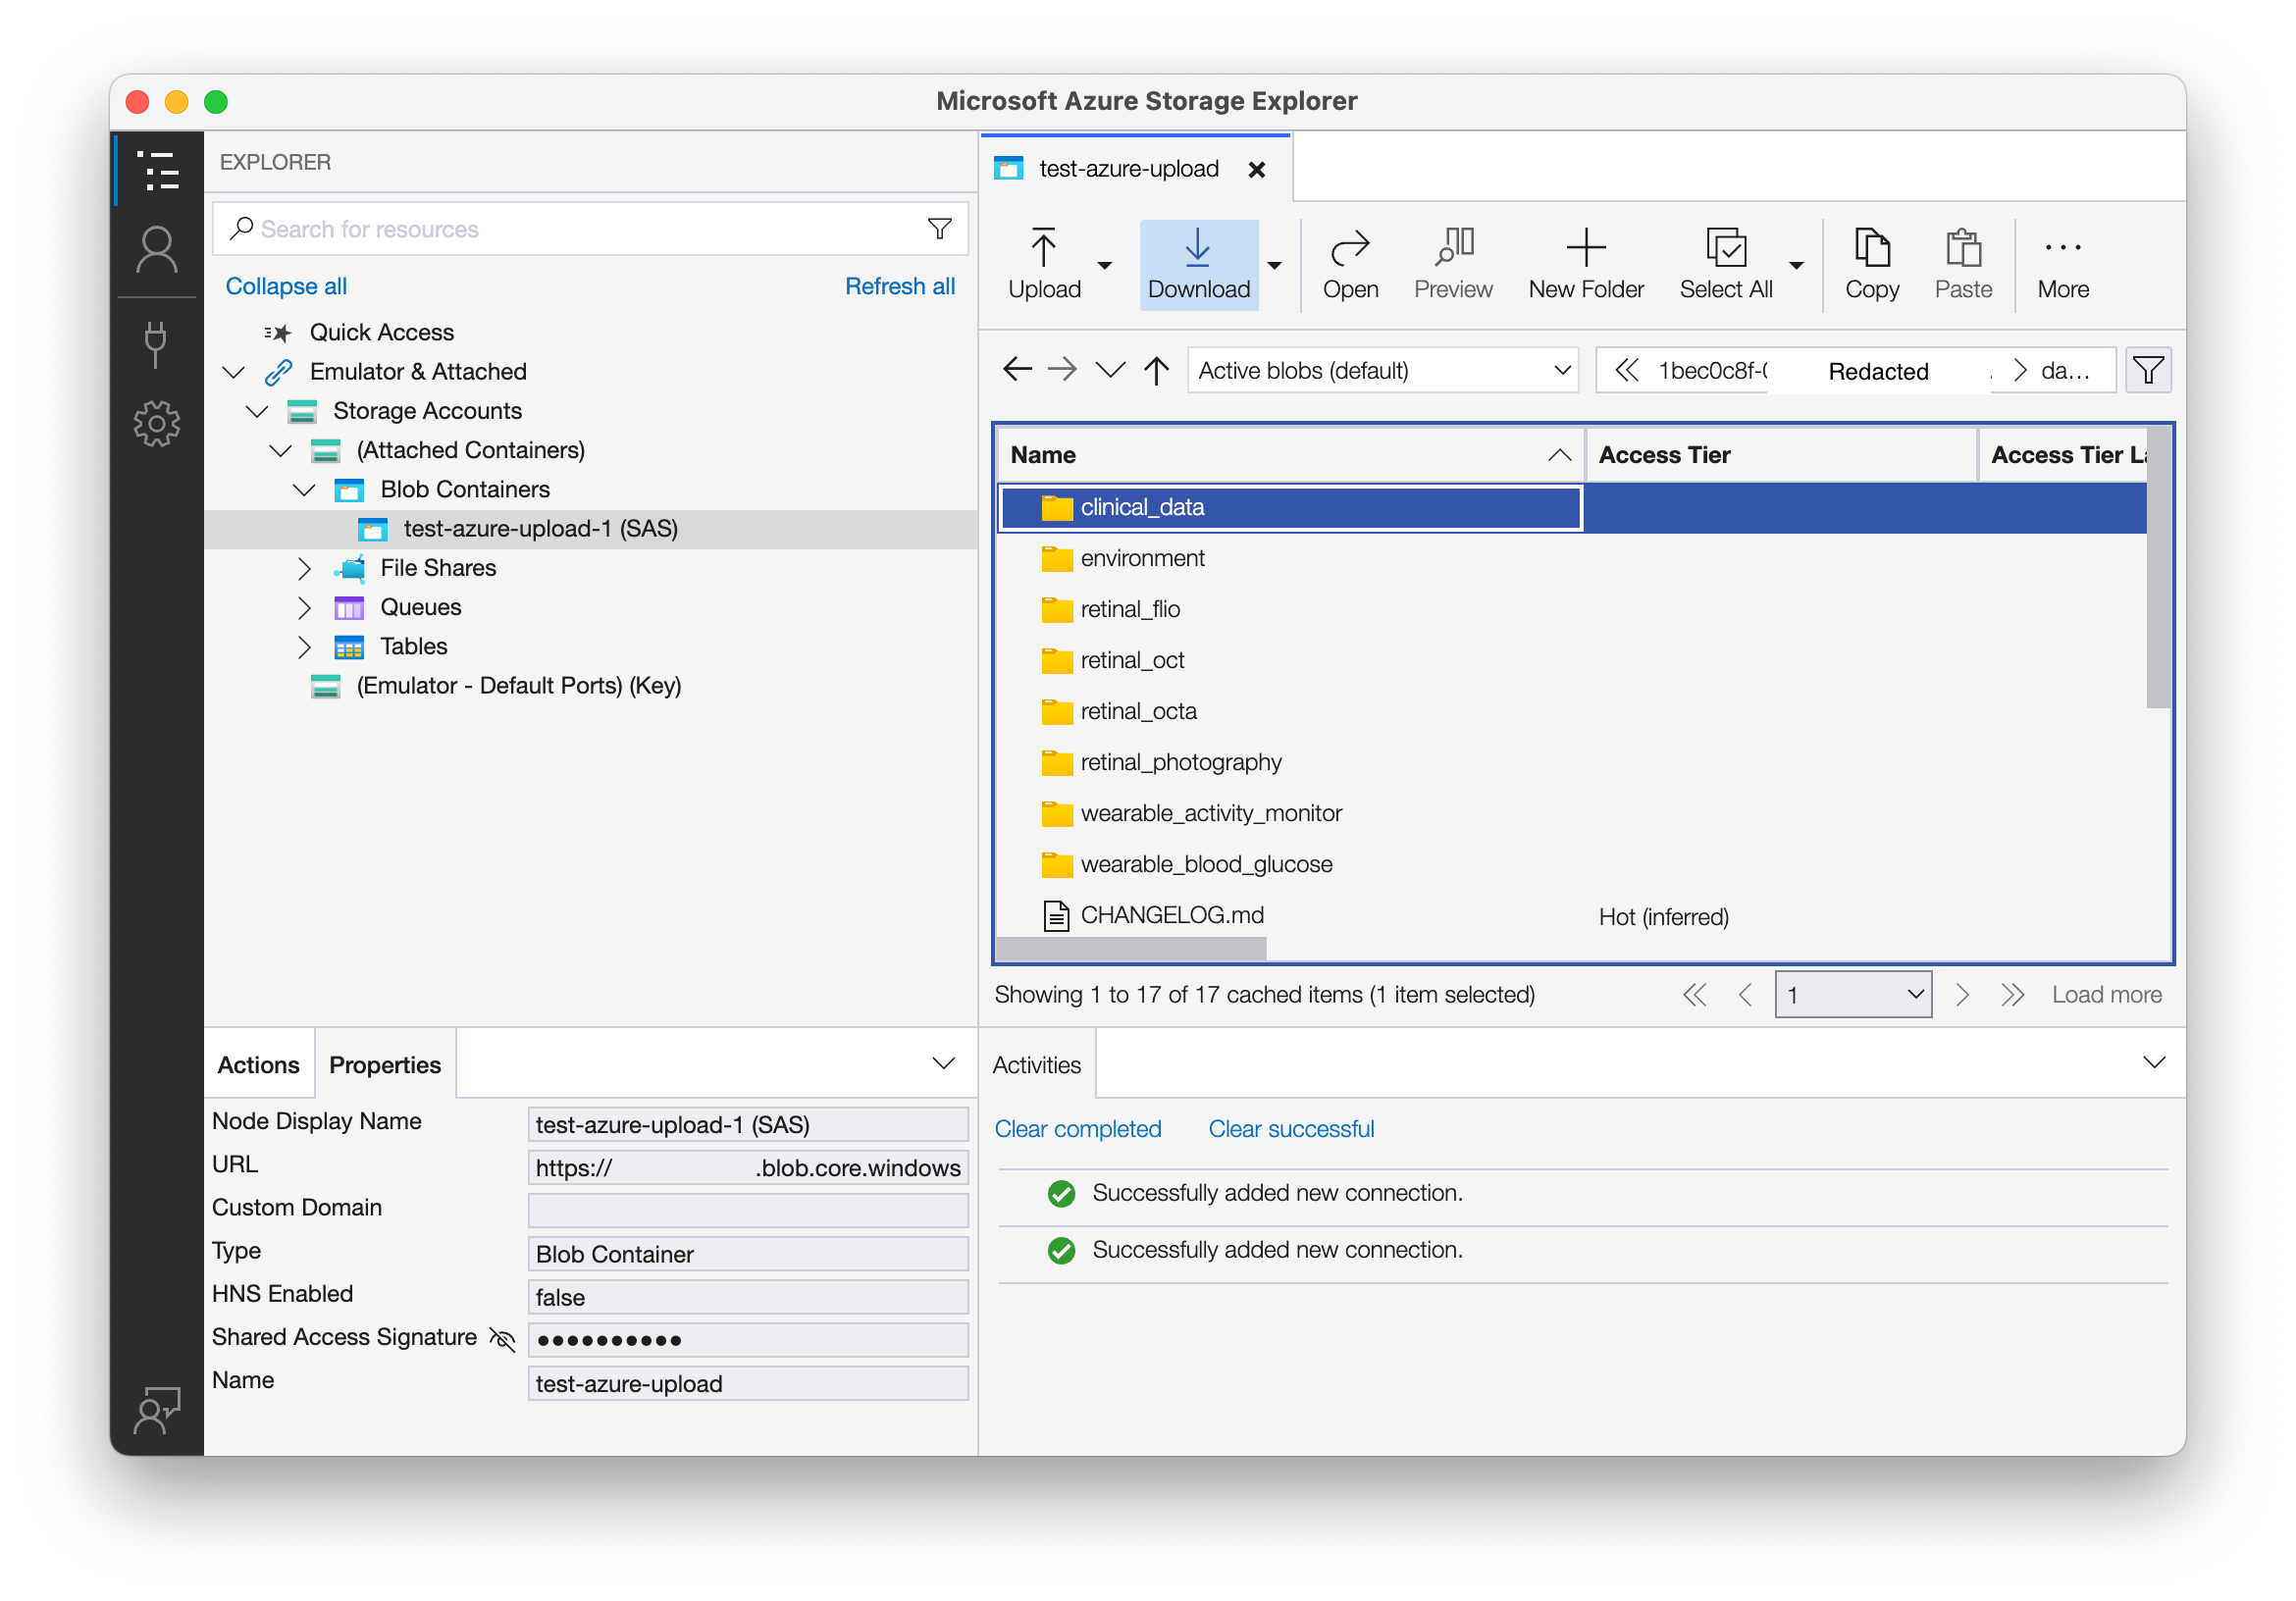Click the Search for resources field
The height and width of the screenshot is (1601, 2296).
click(x=580, y=229)
